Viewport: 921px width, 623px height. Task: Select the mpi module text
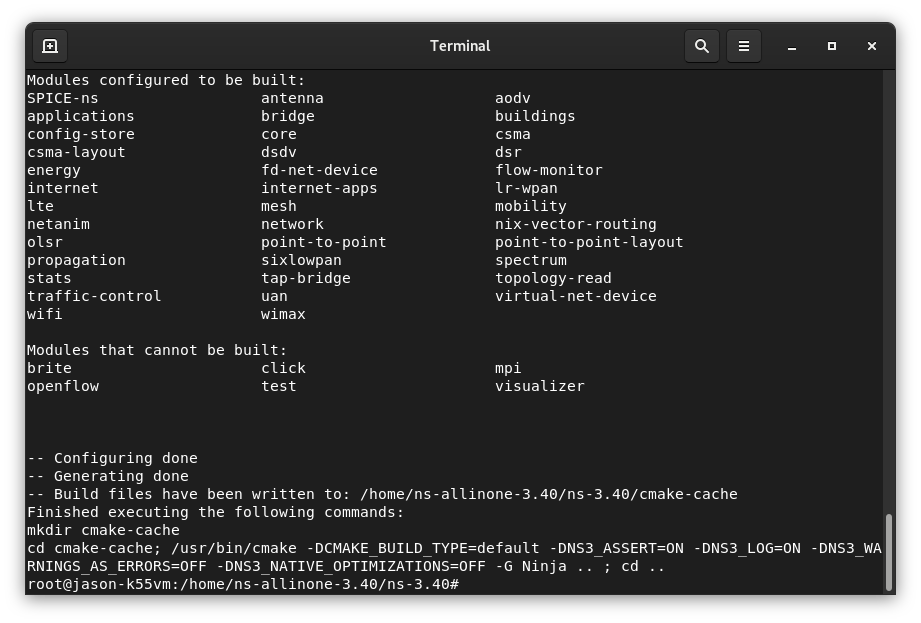pos(507,368)
